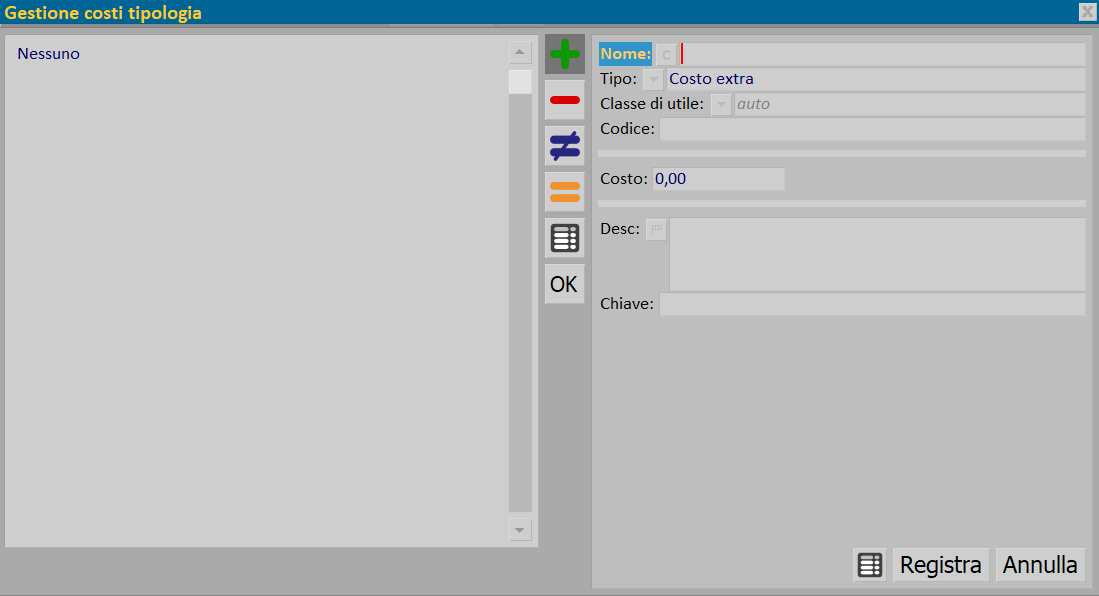The width and height of the screenshot is (1099, 596).
Task: Click the OK button in the toolbar
Action: point(564,284)
